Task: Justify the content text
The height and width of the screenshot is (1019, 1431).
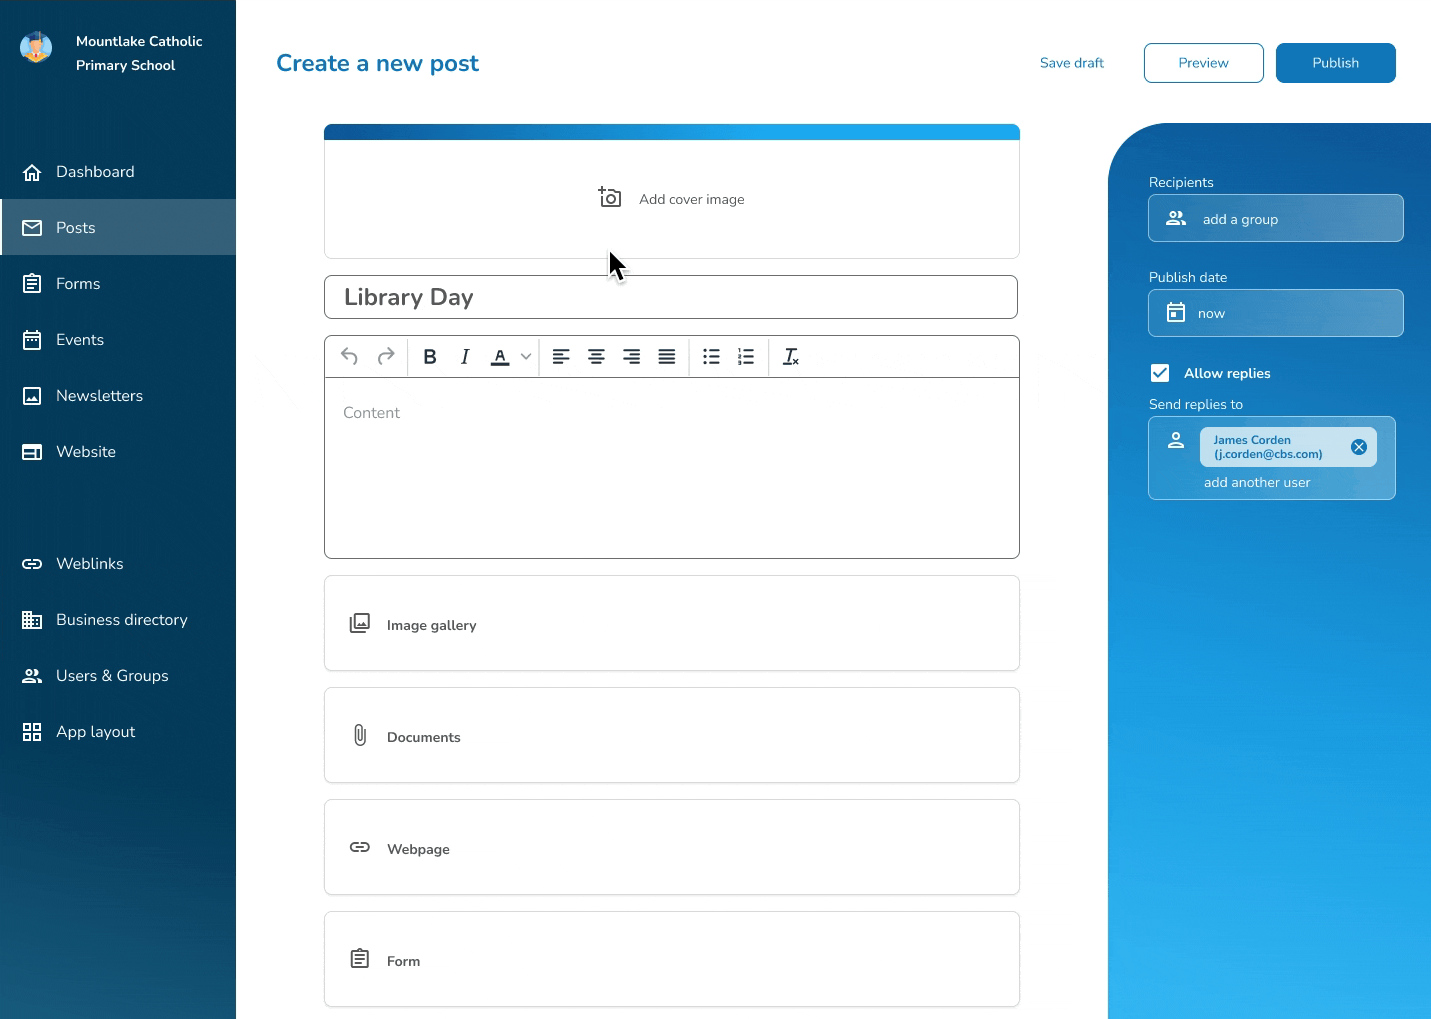Action: pos(667,357)
